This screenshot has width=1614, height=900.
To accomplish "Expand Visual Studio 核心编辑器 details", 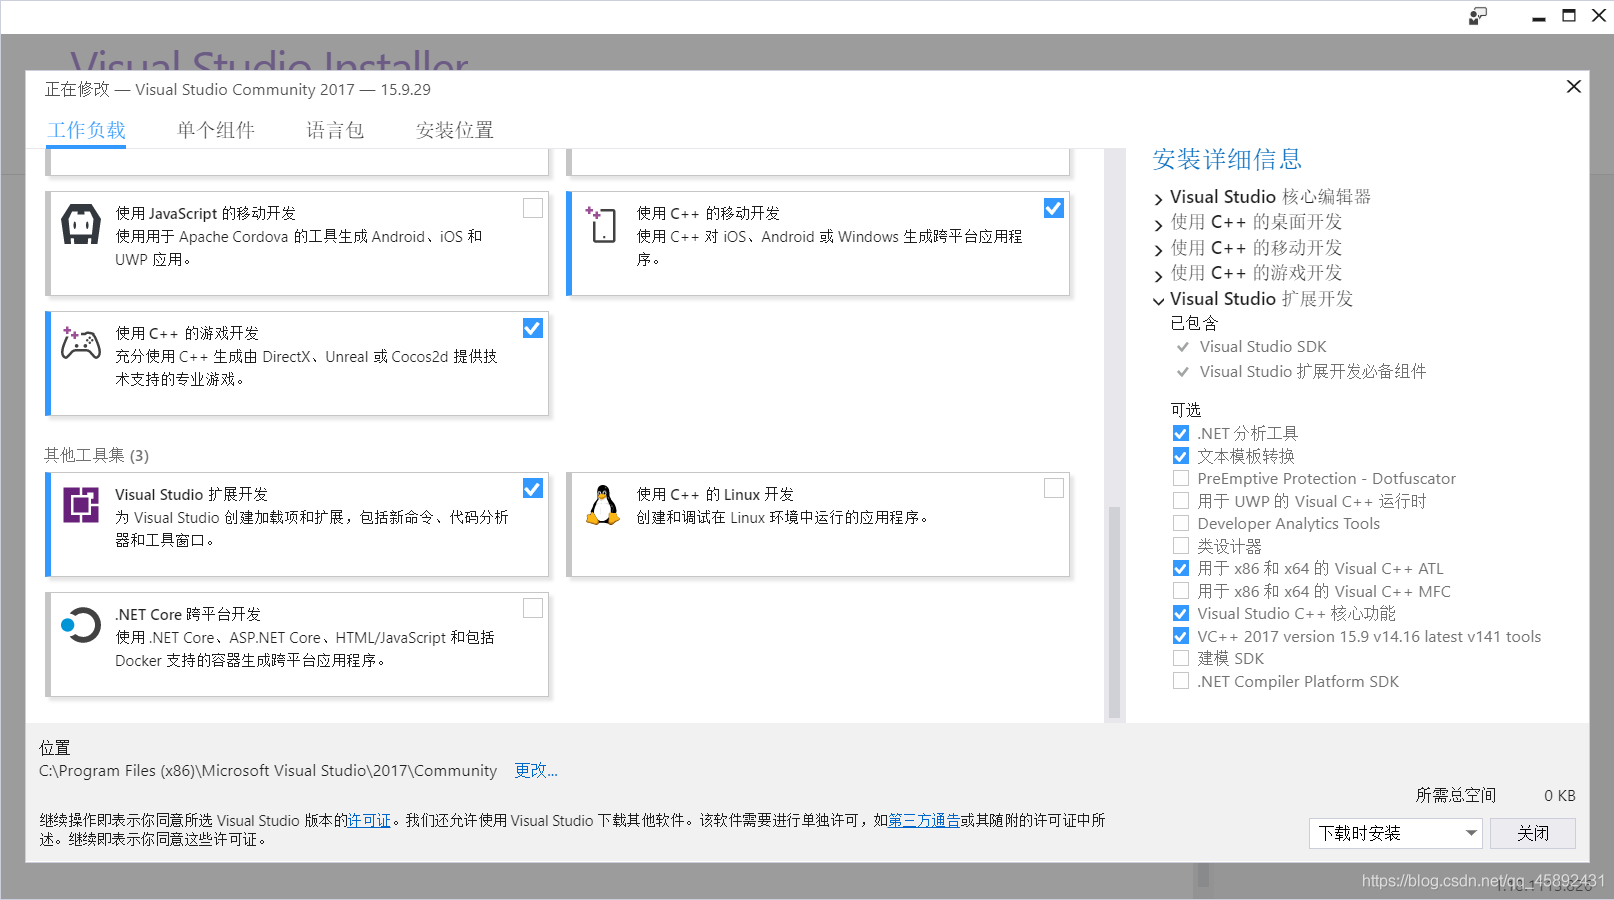I will (x=1159, y=199).
